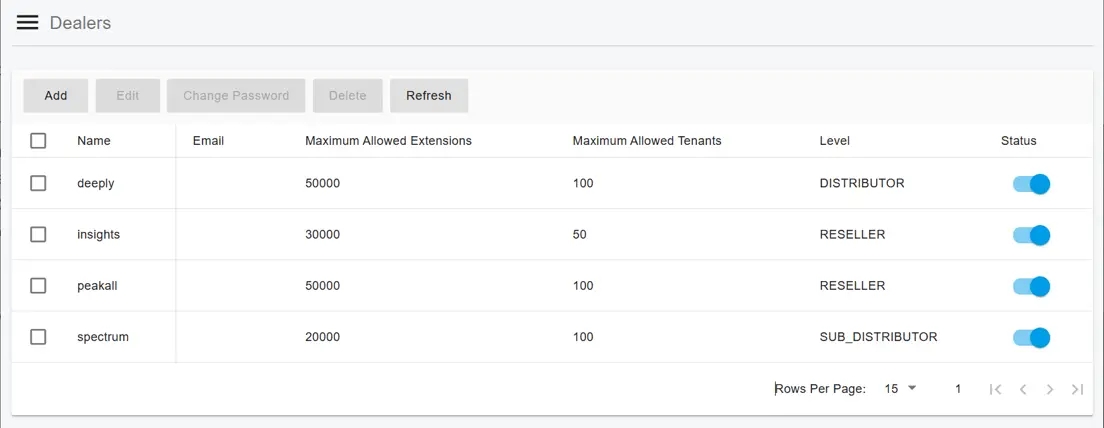The height and width of the screenshot is (428, 1104).
Task: Jump to last page of dealers
Action: click(x=1077, y=389)
